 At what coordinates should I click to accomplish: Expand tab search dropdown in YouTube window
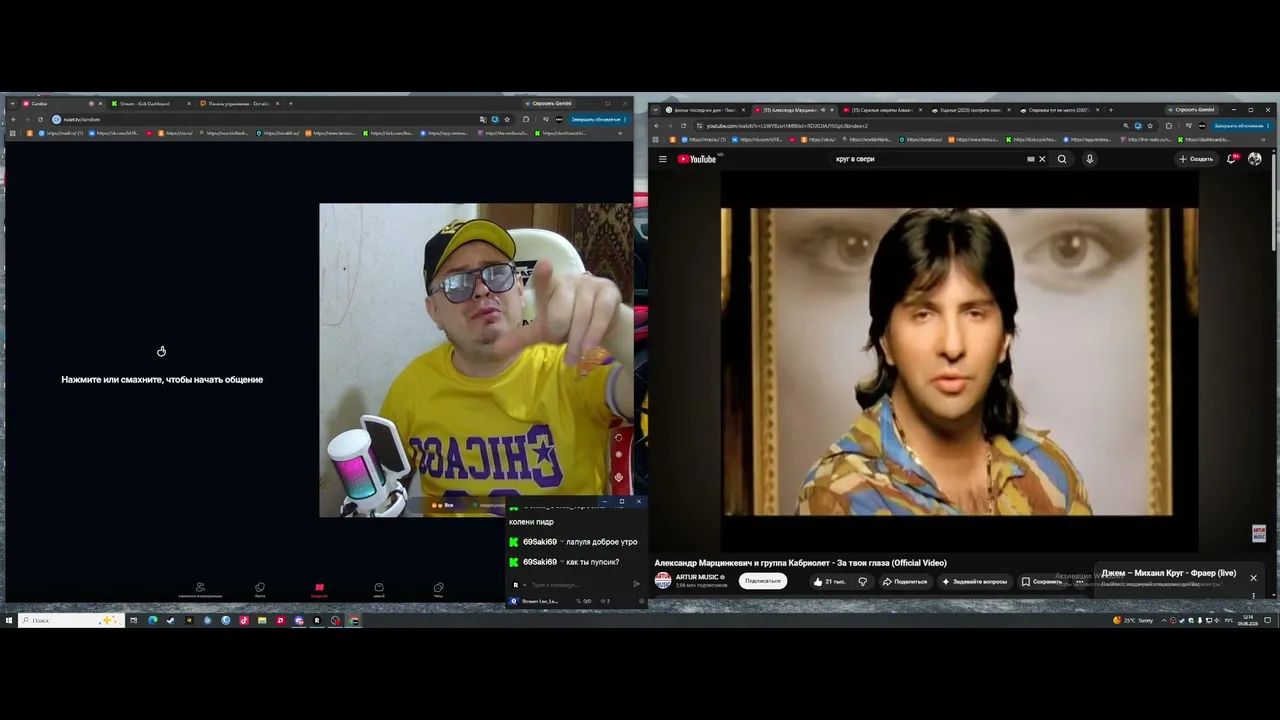click(x=657, y=110)
